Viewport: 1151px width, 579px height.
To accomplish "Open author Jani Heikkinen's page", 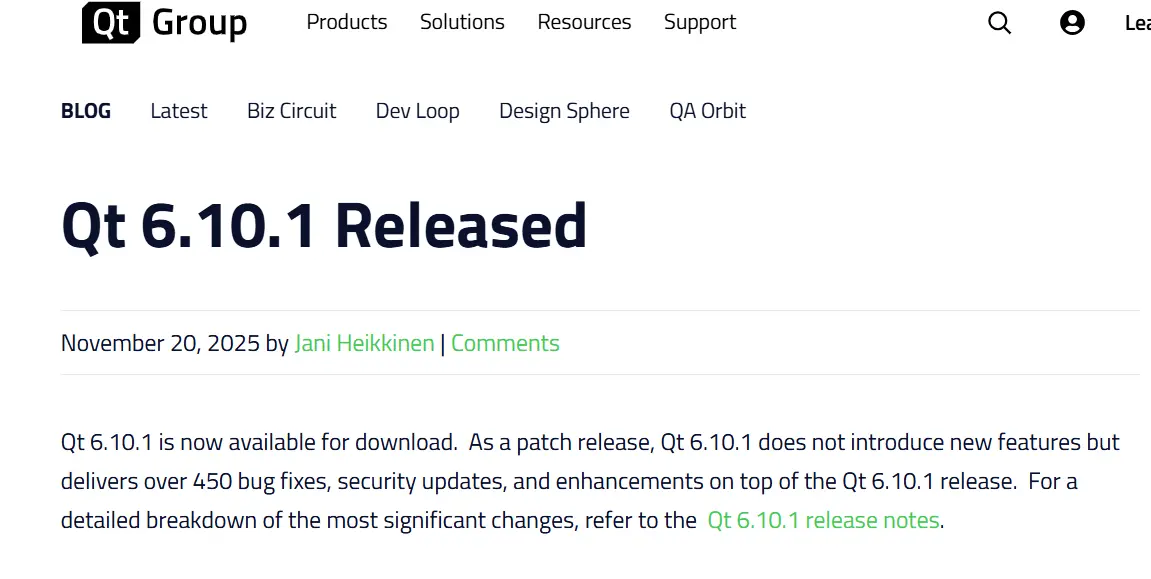I will pyautogui.click(x=364, y=343).
